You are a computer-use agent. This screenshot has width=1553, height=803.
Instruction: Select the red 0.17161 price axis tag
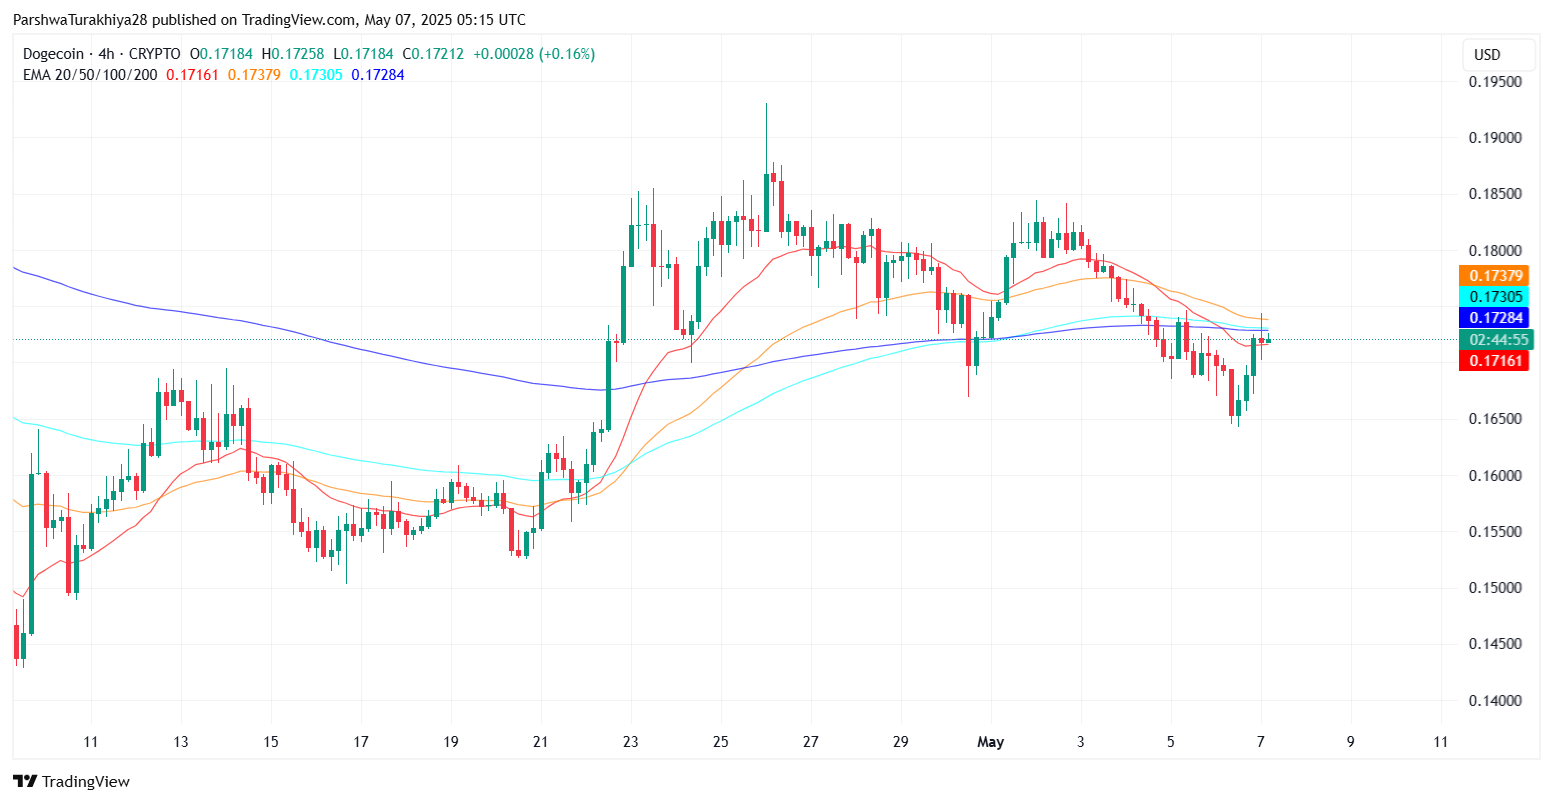coord(1497,360)
